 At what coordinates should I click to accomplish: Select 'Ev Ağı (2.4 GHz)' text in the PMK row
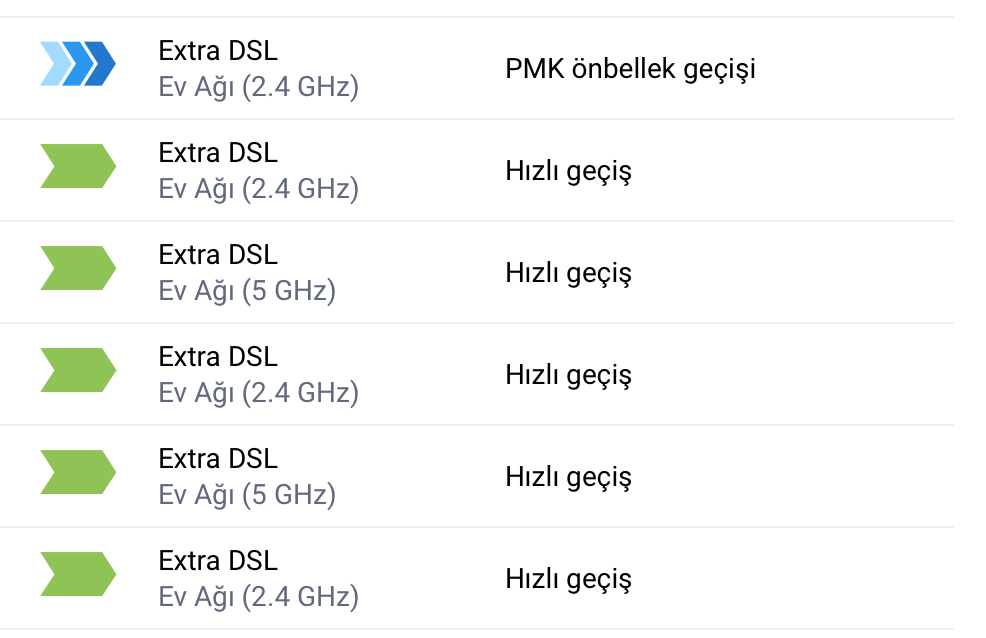(x=258, y=87)
